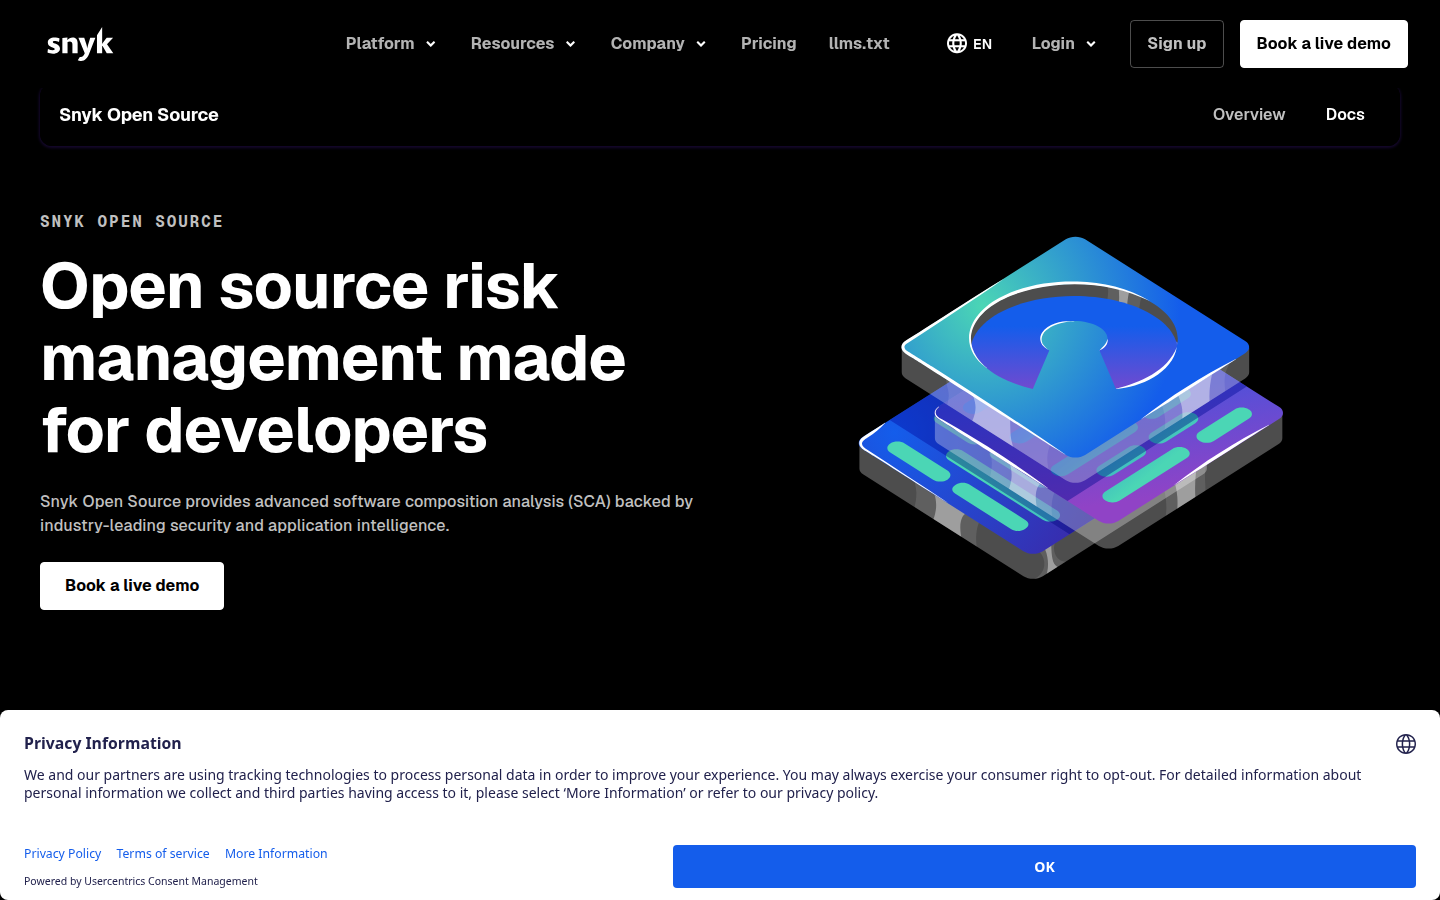Expand the Platform menu chevron

(x=431, y=44)
